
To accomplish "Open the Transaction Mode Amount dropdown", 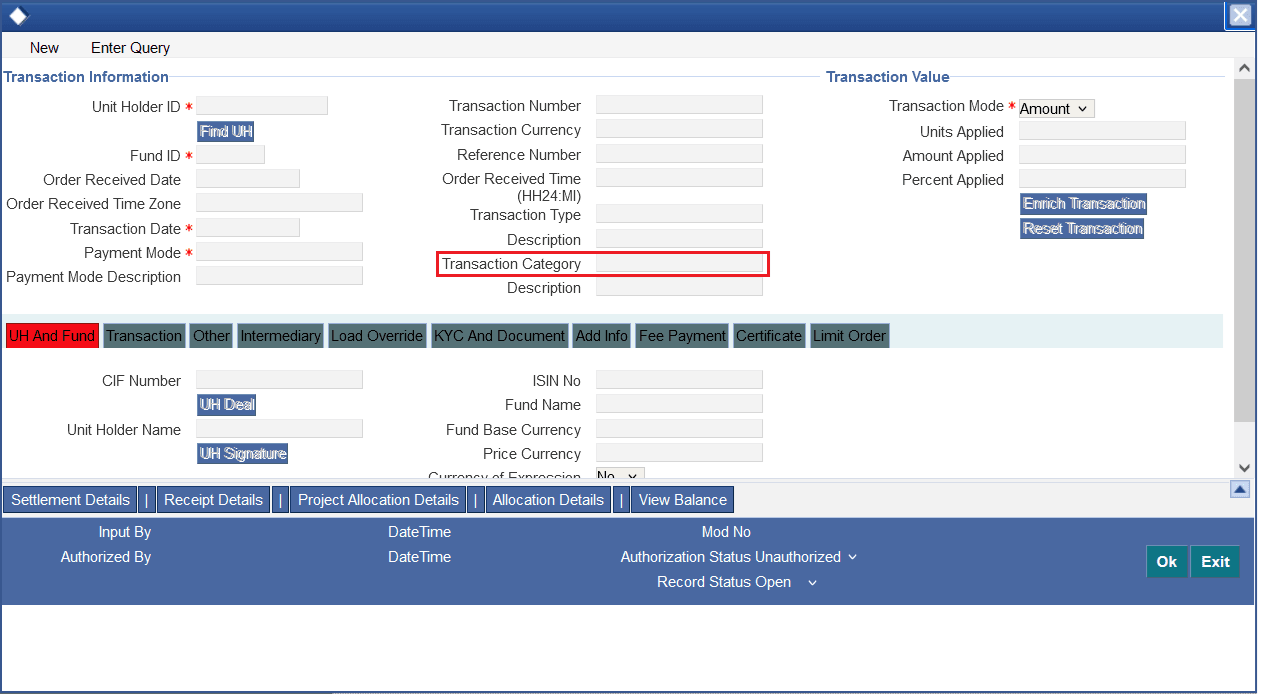I will point(1056,108).
